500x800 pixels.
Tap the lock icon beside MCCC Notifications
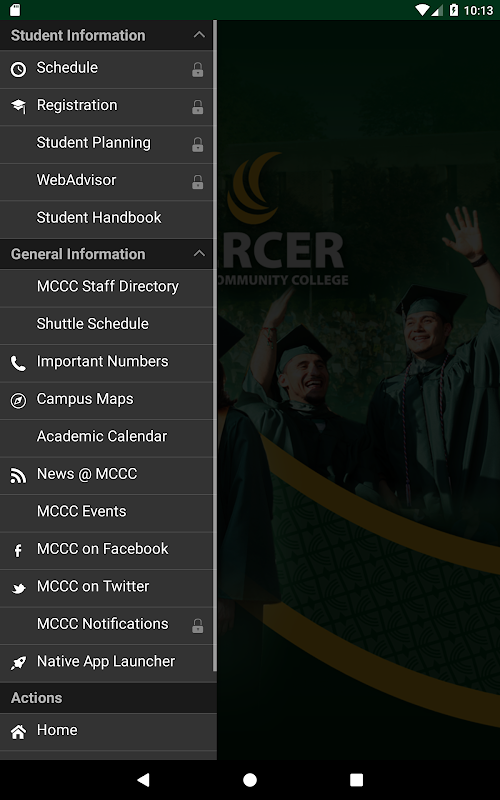pos(197,626)
